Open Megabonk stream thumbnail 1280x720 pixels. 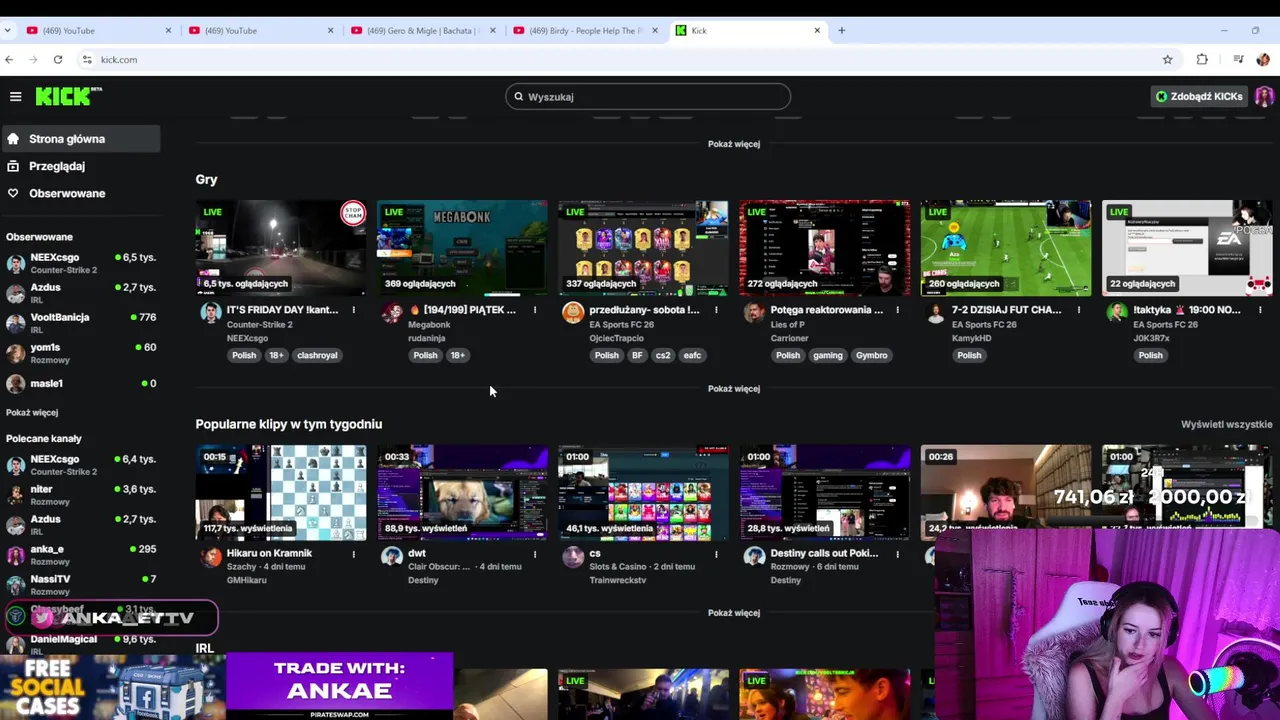(462, 248)
